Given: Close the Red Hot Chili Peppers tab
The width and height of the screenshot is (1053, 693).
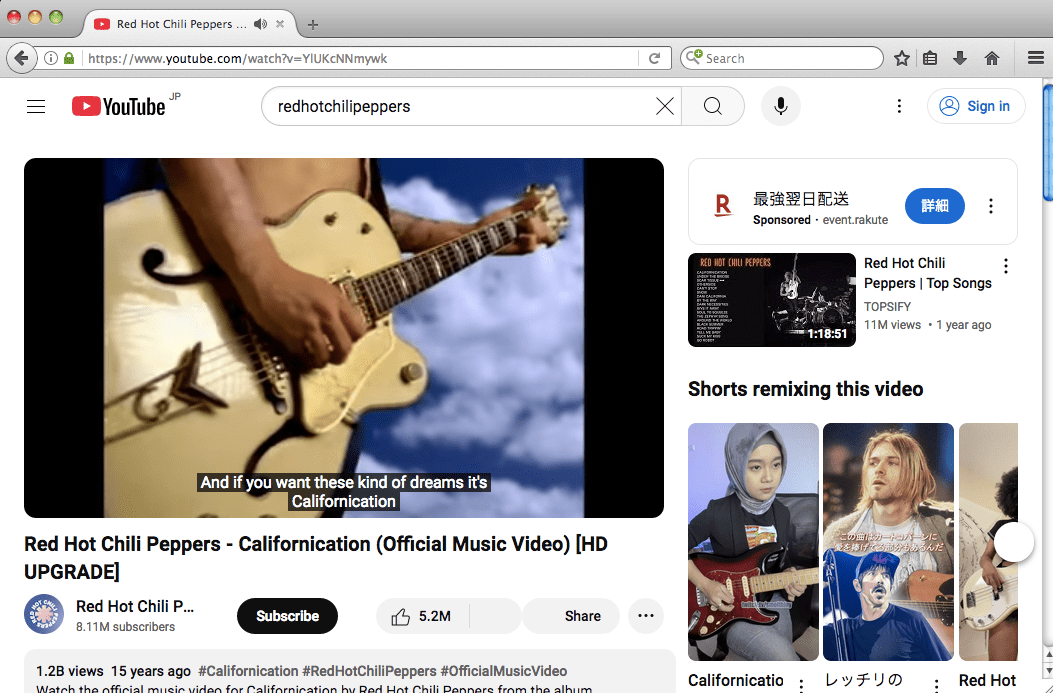Looking at the screenshot, I should pos(280,24).
